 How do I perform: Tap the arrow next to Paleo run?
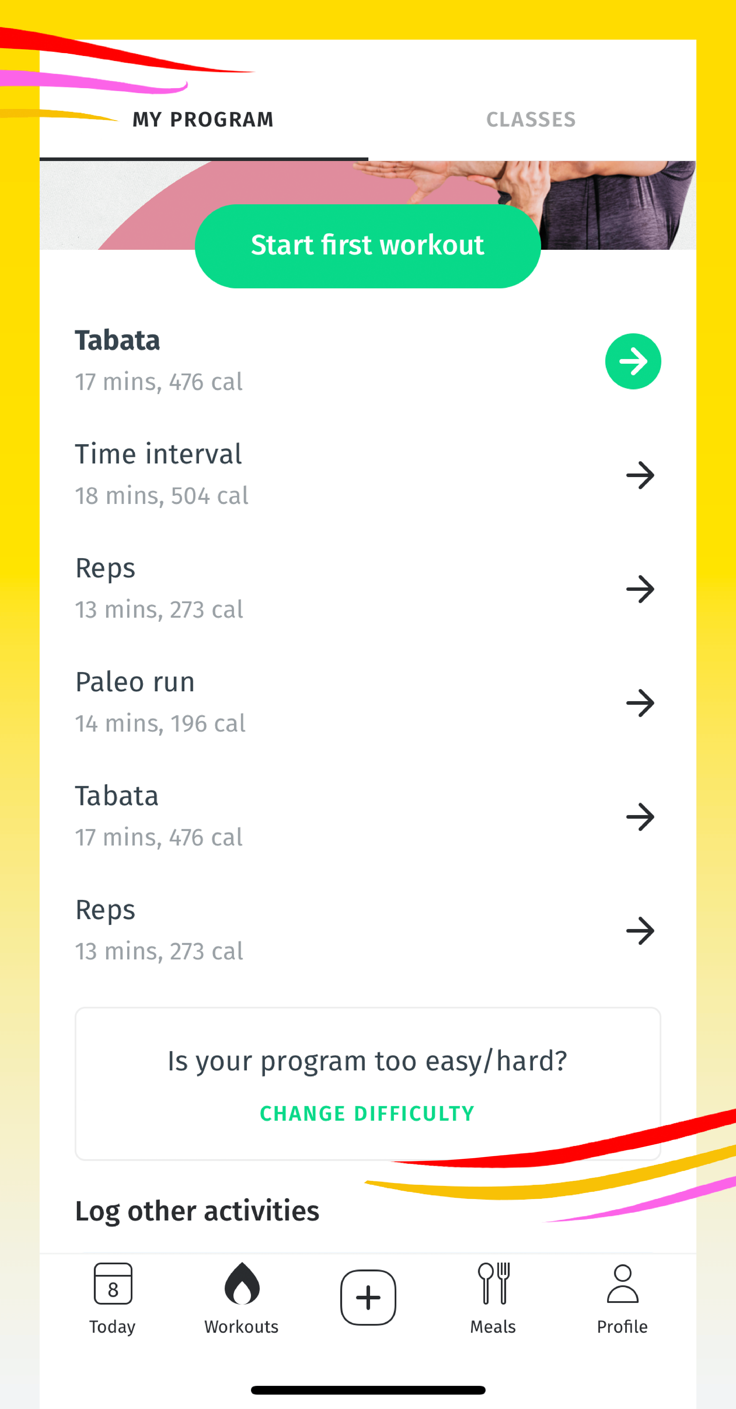(640, 703)
